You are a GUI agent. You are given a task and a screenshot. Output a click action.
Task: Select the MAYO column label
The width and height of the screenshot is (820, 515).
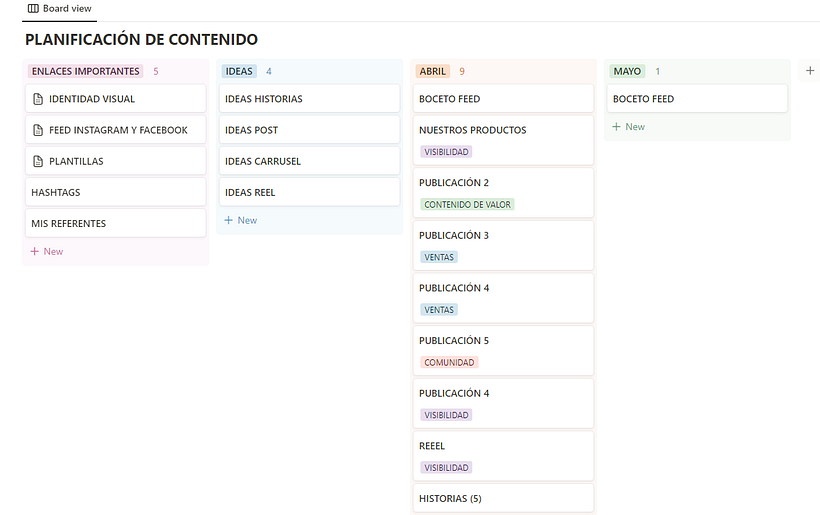[627, 71]
